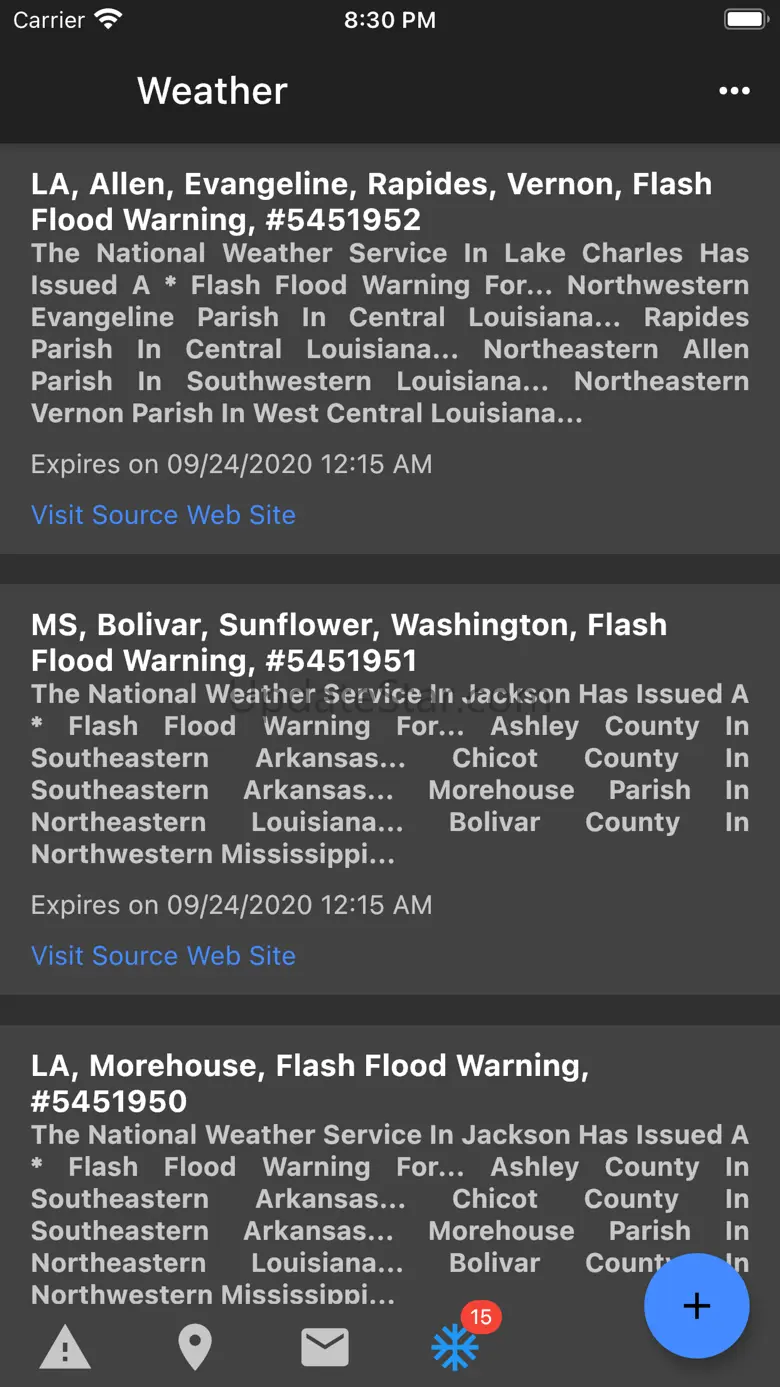Tap the Lake Charles warning description text

(390, 333)
